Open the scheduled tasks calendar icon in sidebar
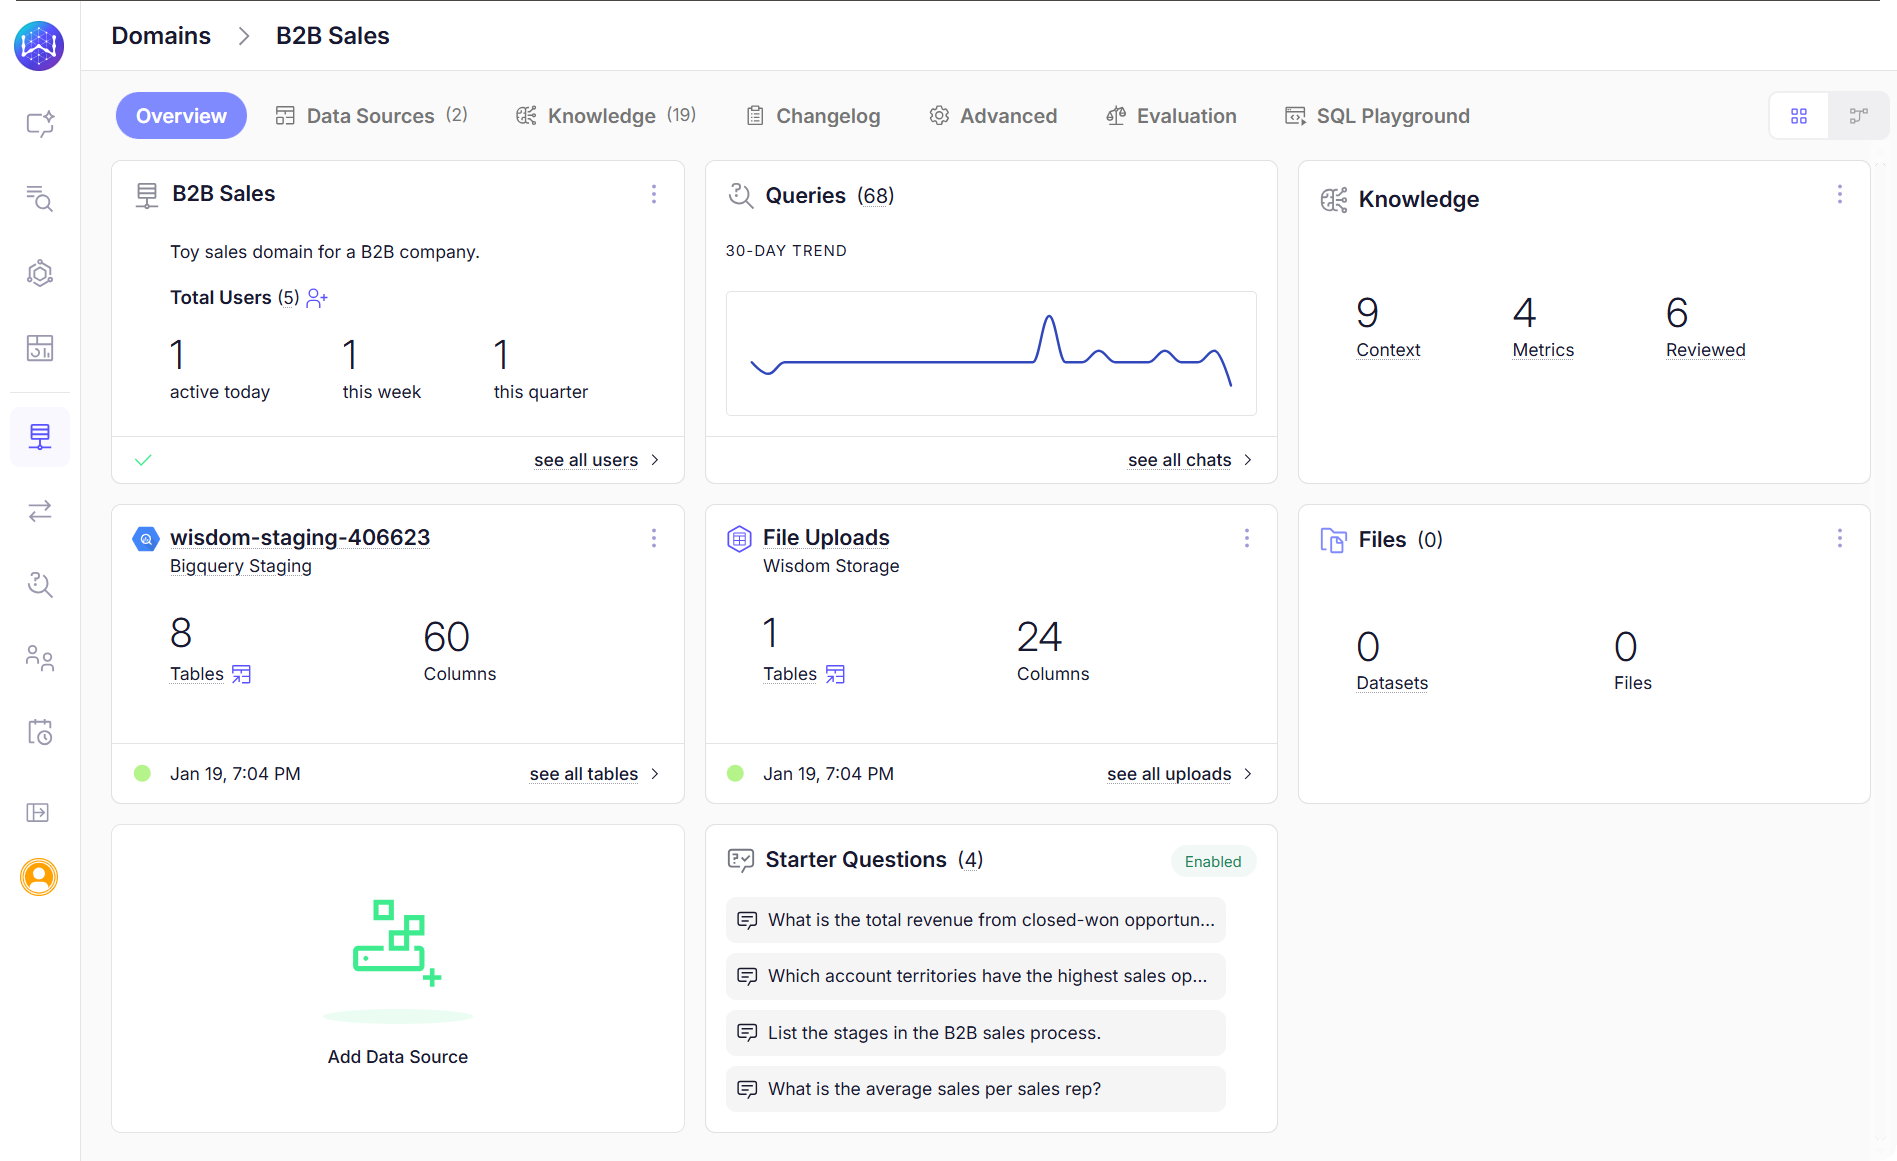 pyautogui.click(x=40, y=732)
